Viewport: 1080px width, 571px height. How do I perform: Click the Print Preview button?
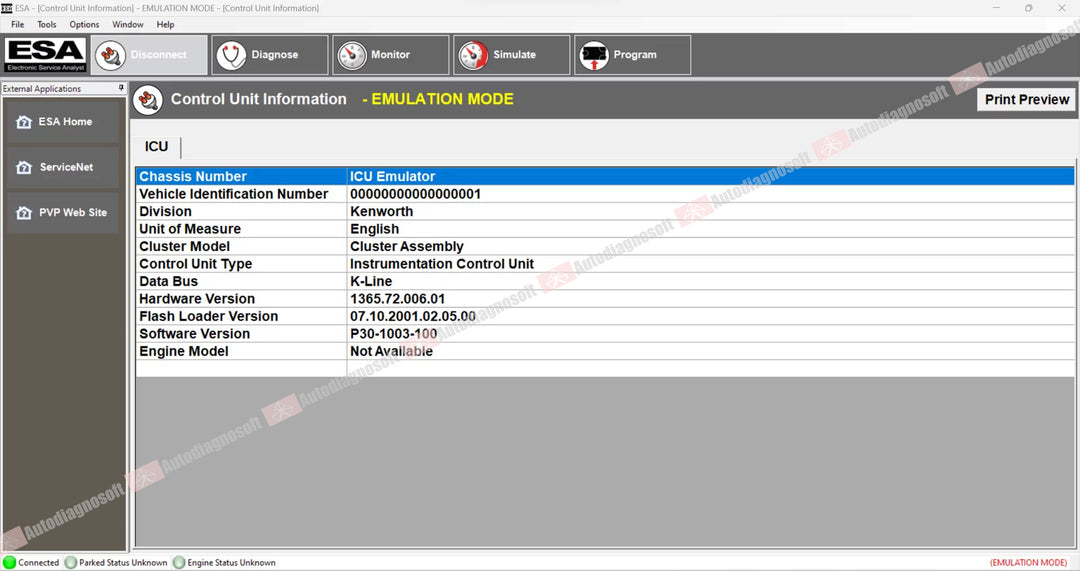(x=1026, y=100)
